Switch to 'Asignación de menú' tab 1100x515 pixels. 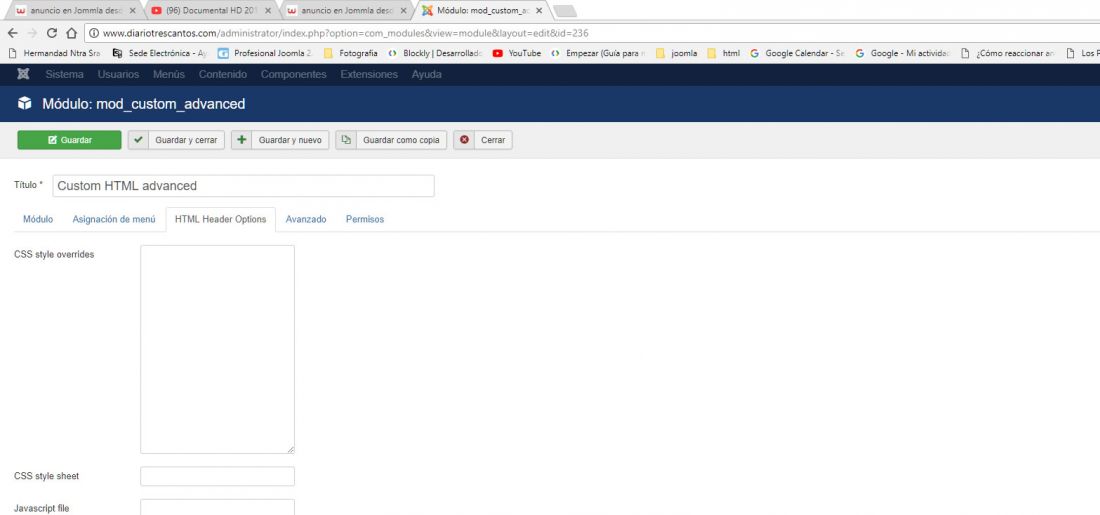pos(114,220)
